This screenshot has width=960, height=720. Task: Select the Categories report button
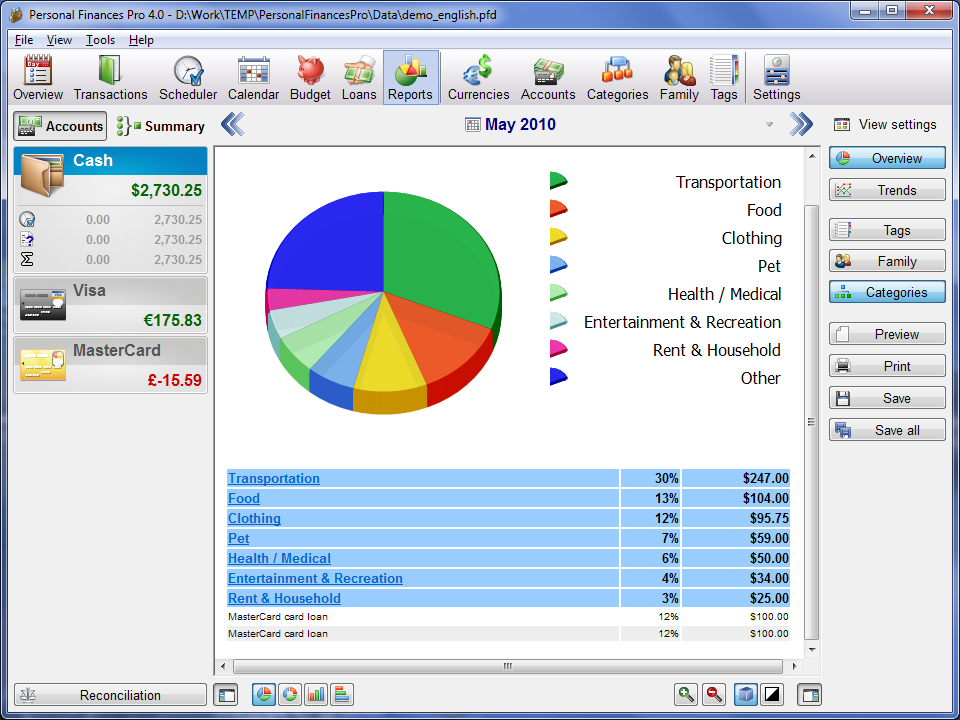pos(887,292)
